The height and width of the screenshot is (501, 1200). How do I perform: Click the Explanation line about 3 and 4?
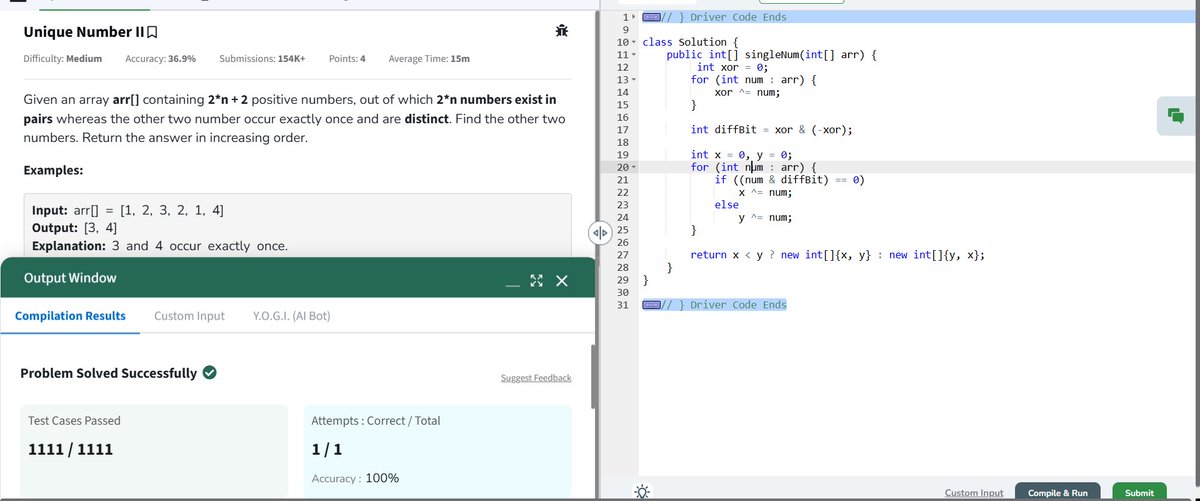(160, 245)
